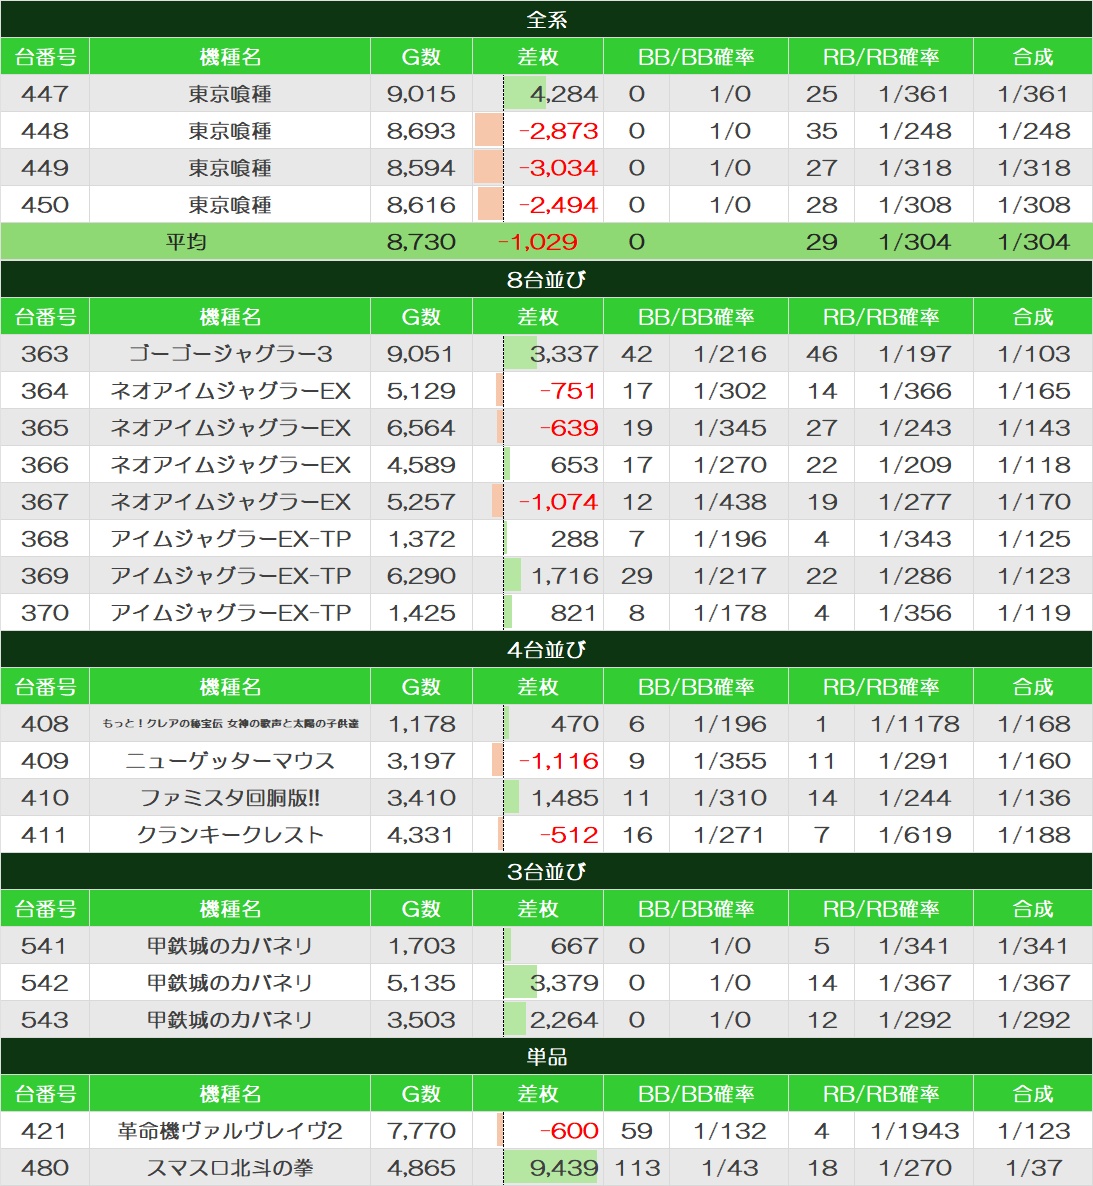Select the 1/361 RB rate in row 447
The width and height of the screenshot is (1093, 1186).
click(x=914, y=94)
